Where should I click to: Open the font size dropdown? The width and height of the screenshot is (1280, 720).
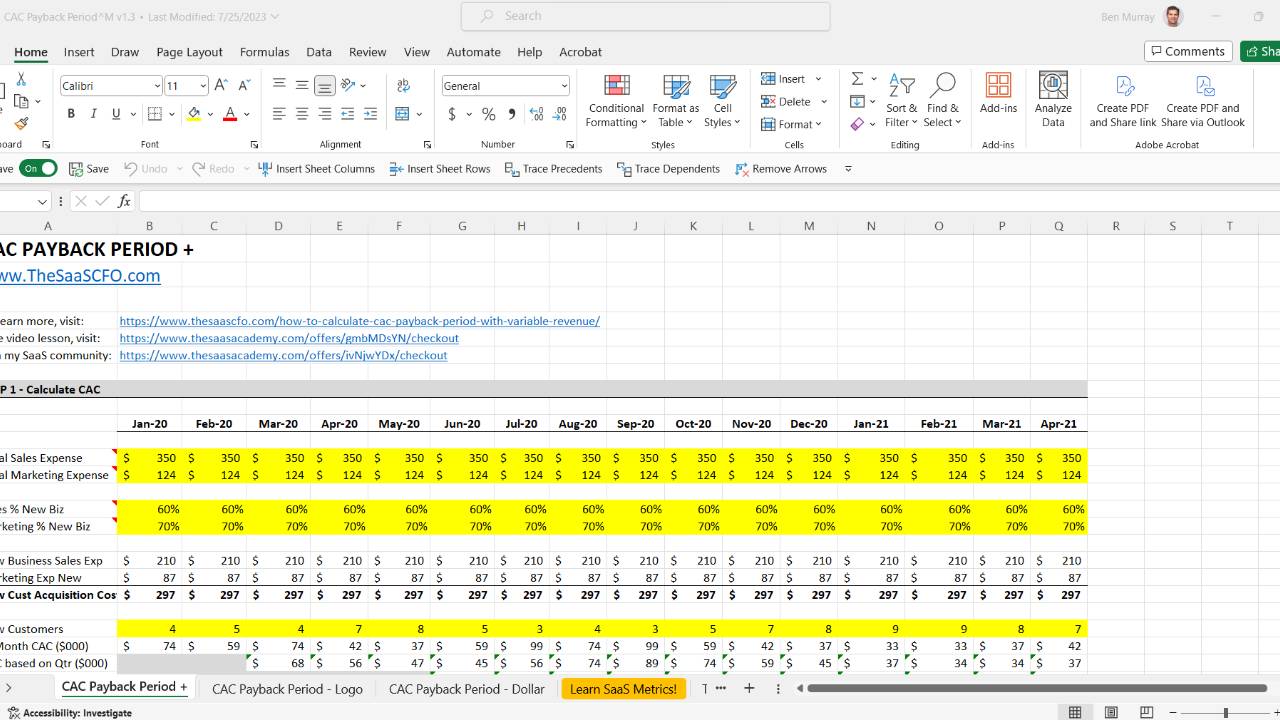pyautogui.click(x=203, y=86)
